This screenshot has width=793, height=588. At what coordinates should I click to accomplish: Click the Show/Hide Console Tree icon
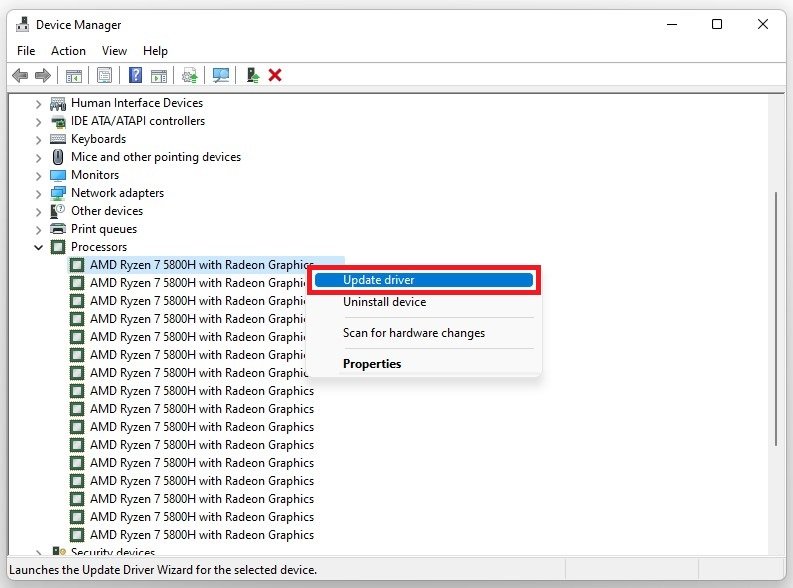click(x=73, y=75)
